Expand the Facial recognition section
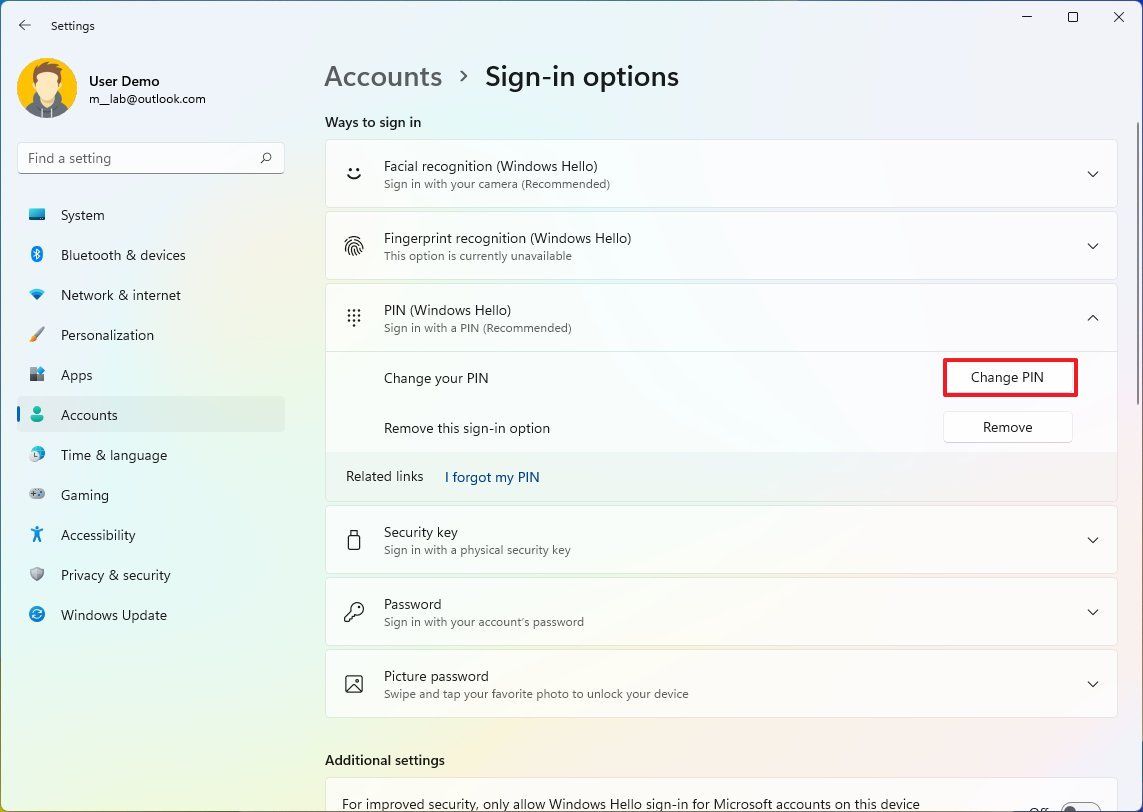Screen dimensions: 1143x812 tap(1093, 173)
